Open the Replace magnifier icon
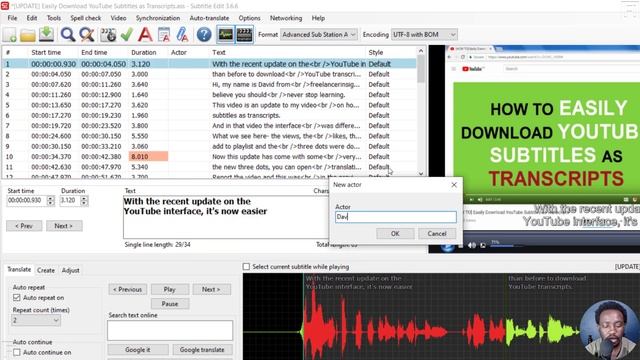 [x=87, y=35]
